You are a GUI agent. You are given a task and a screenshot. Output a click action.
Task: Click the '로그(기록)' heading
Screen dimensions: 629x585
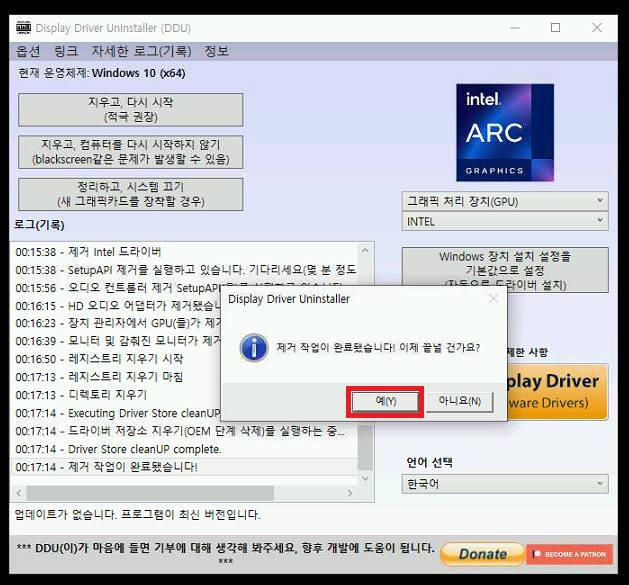click(39, 225)
